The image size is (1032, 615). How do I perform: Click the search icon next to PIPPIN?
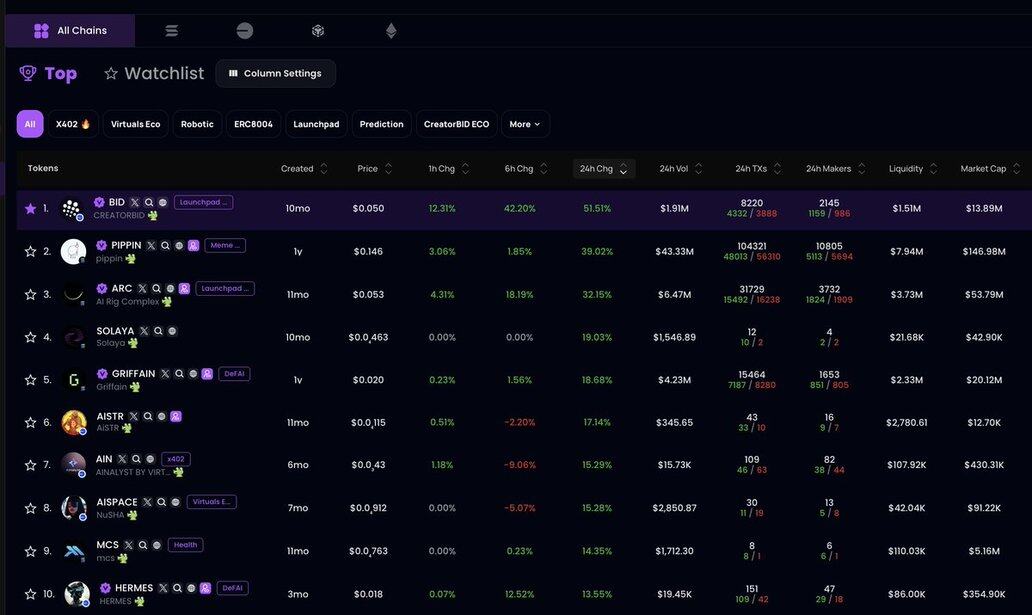pos(165,245)
